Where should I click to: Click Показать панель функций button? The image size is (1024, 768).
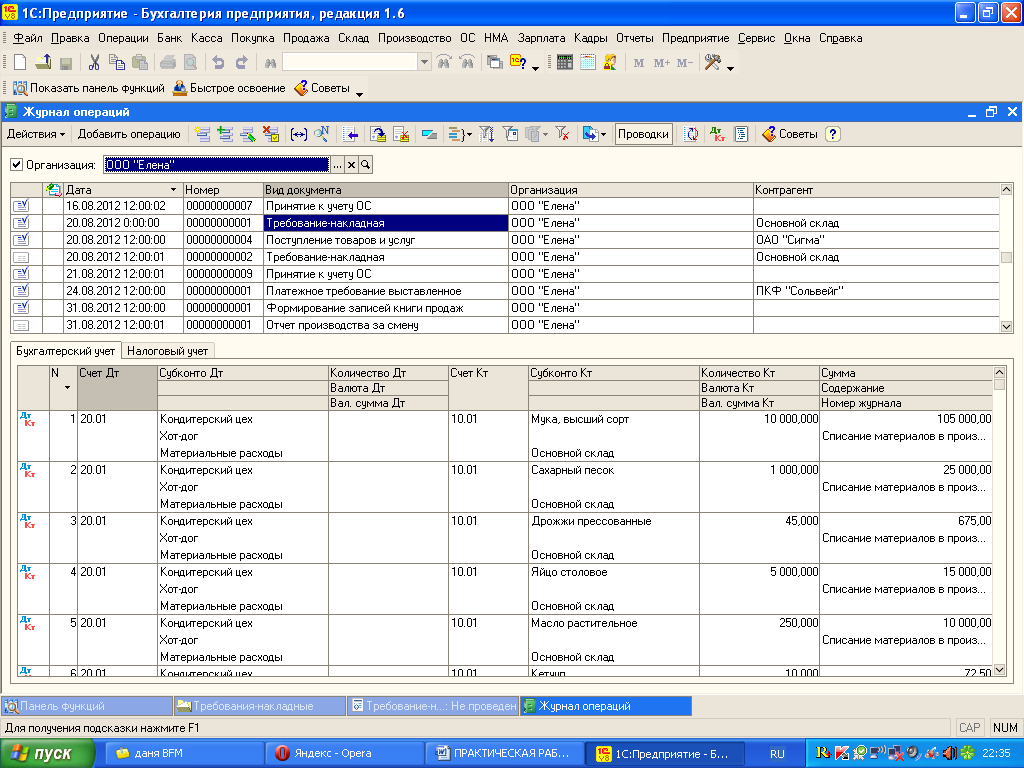pyautogui.click(x=89, y=88)
